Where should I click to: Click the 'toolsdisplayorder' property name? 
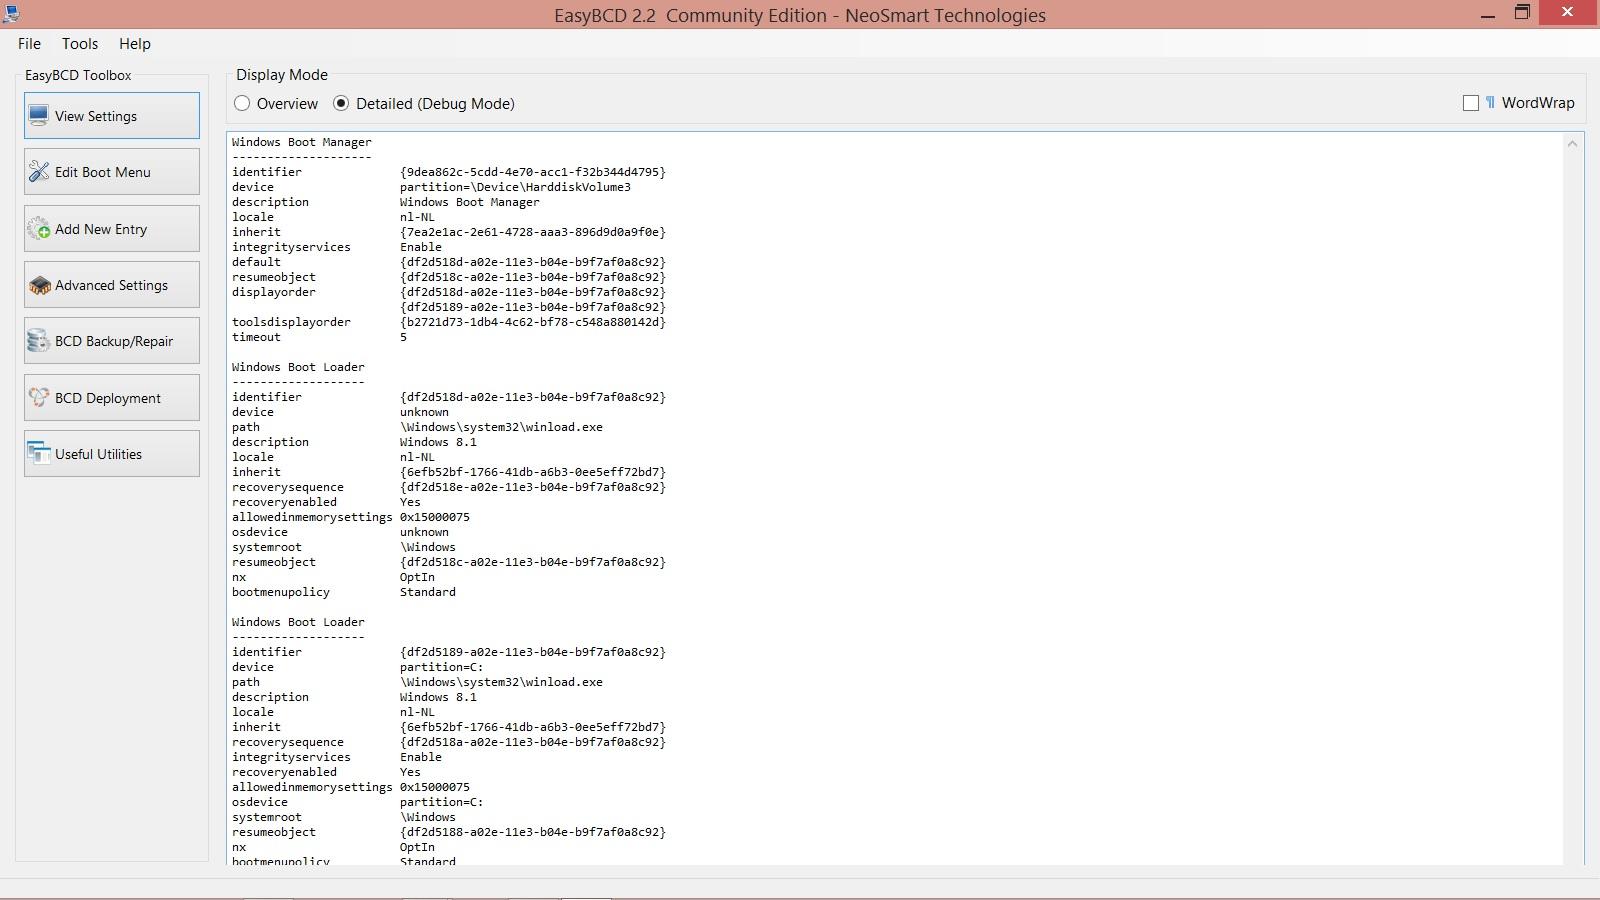291,322
